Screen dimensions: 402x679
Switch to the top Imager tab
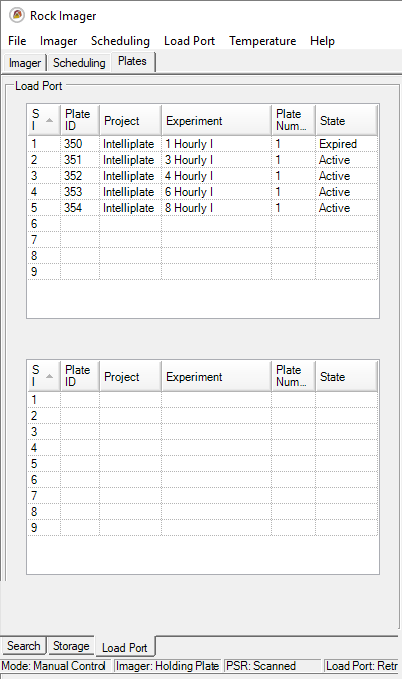[x=25, y=63]
